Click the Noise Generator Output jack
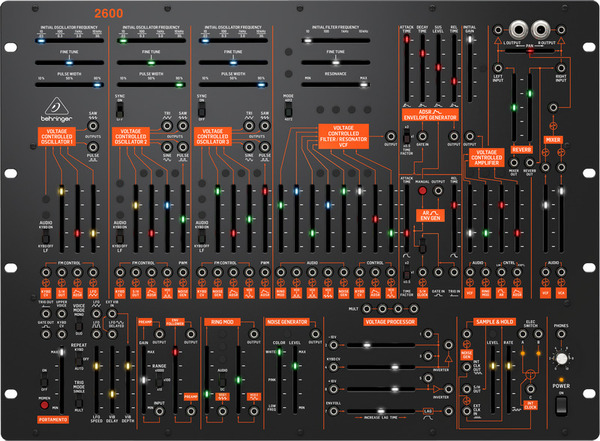Screen dimensions: 600x441 (x=315, y=334)
